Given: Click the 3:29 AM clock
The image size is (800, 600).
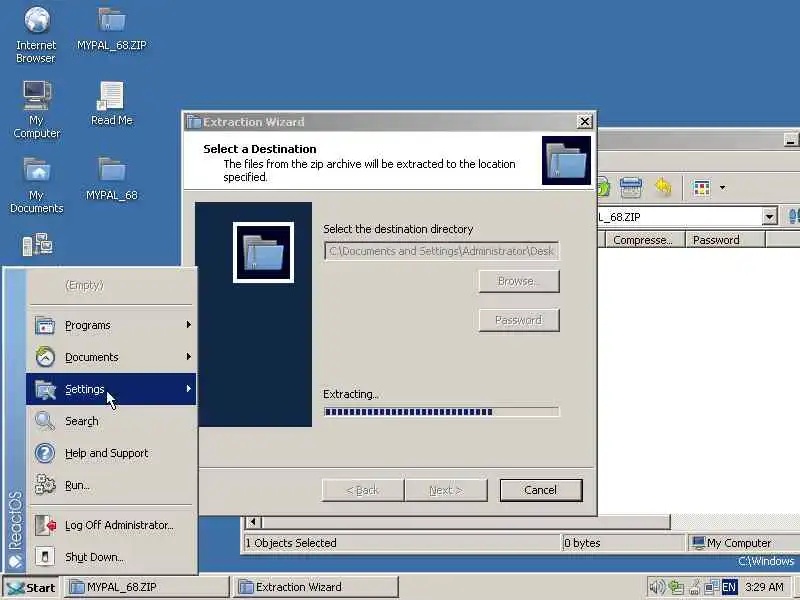Looking at the screenshot, I should click(x=764, y=587).
